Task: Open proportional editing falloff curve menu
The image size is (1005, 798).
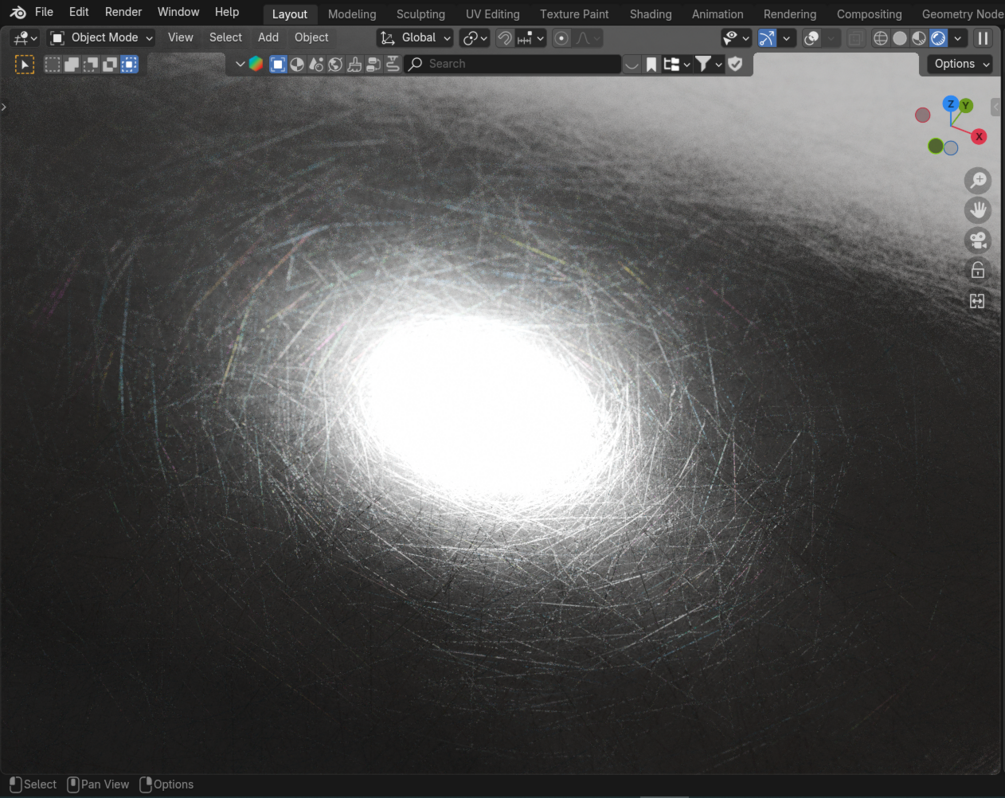Action: [587, 38]
